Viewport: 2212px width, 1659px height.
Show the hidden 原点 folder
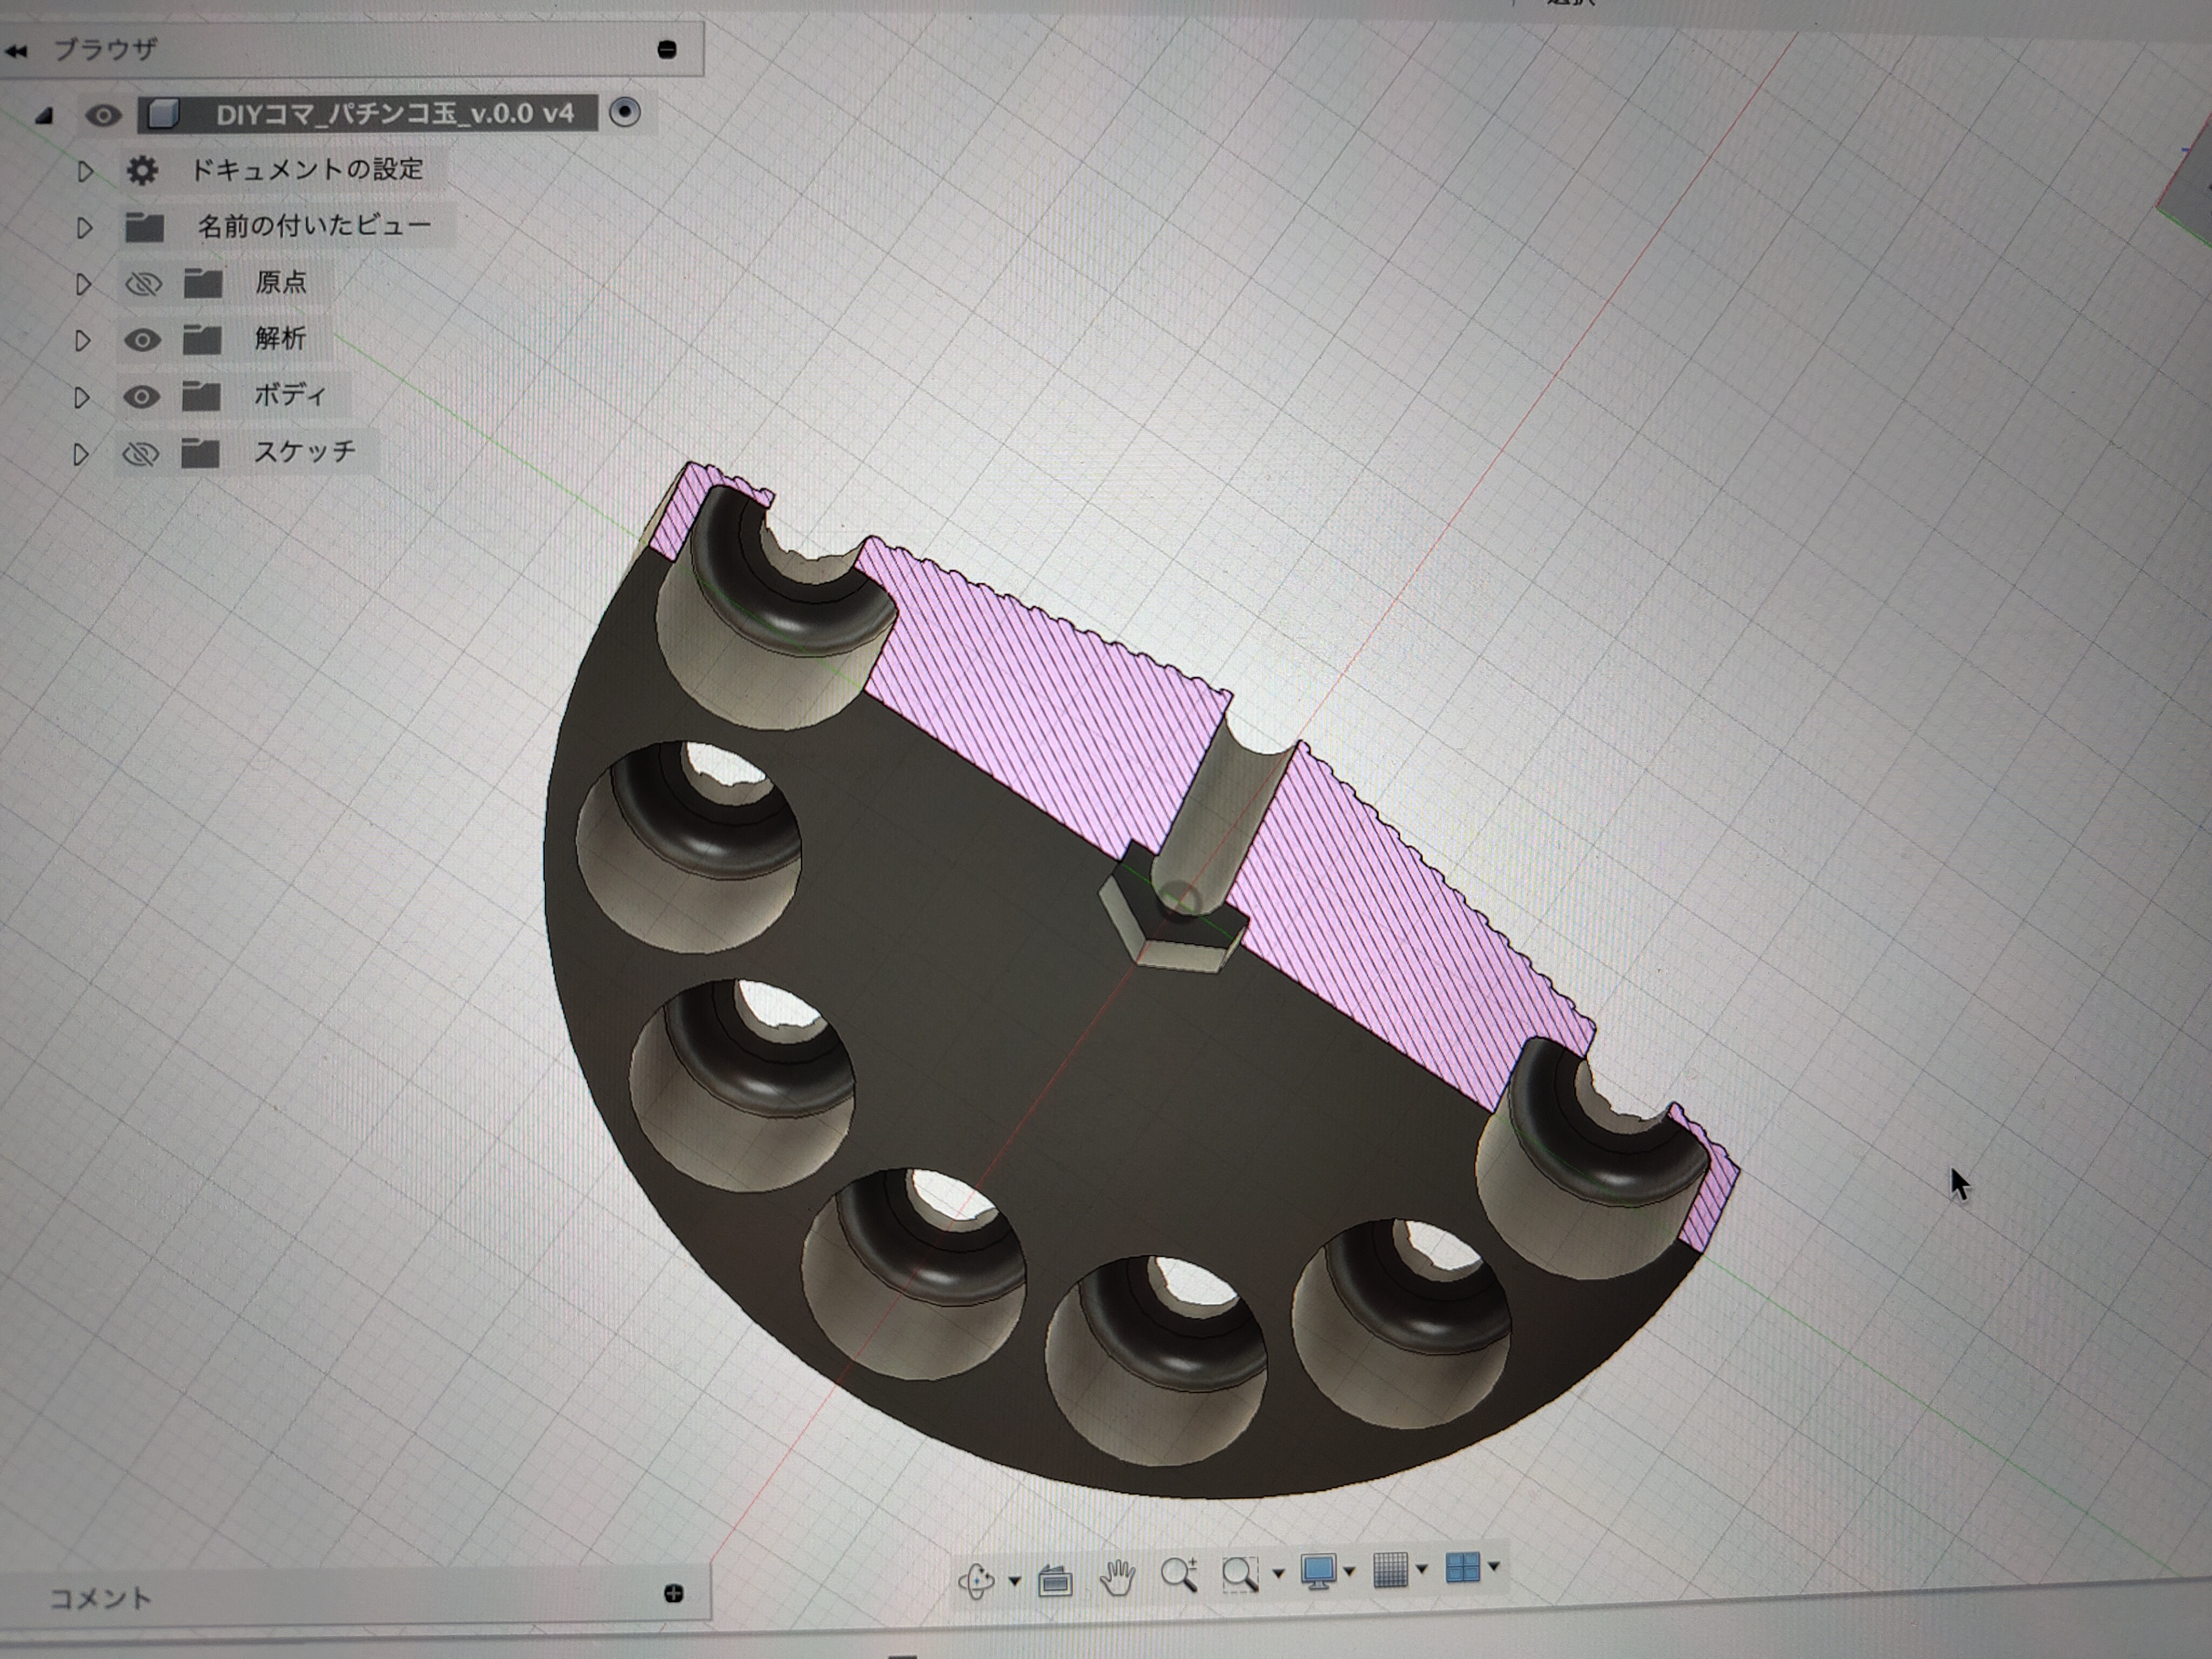(x=143, y=284)
